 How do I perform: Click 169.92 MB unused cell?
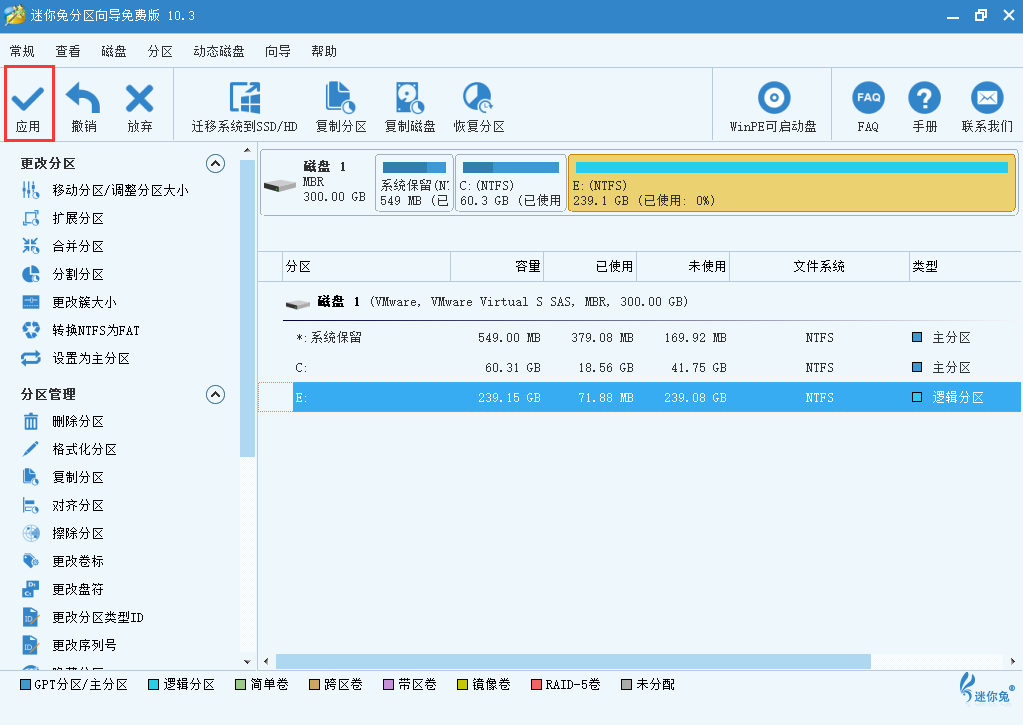tap(695, 338)
